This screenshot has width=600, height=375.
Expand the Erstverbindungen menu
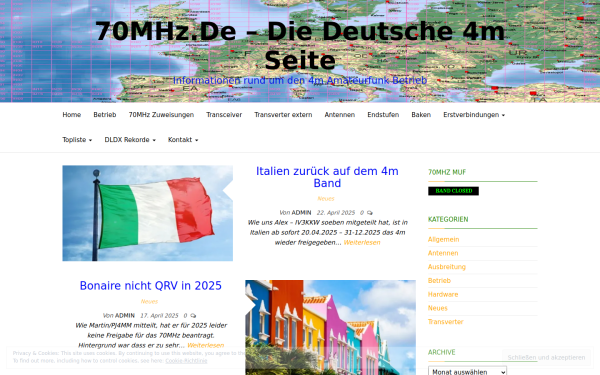[x=474, y=115]
